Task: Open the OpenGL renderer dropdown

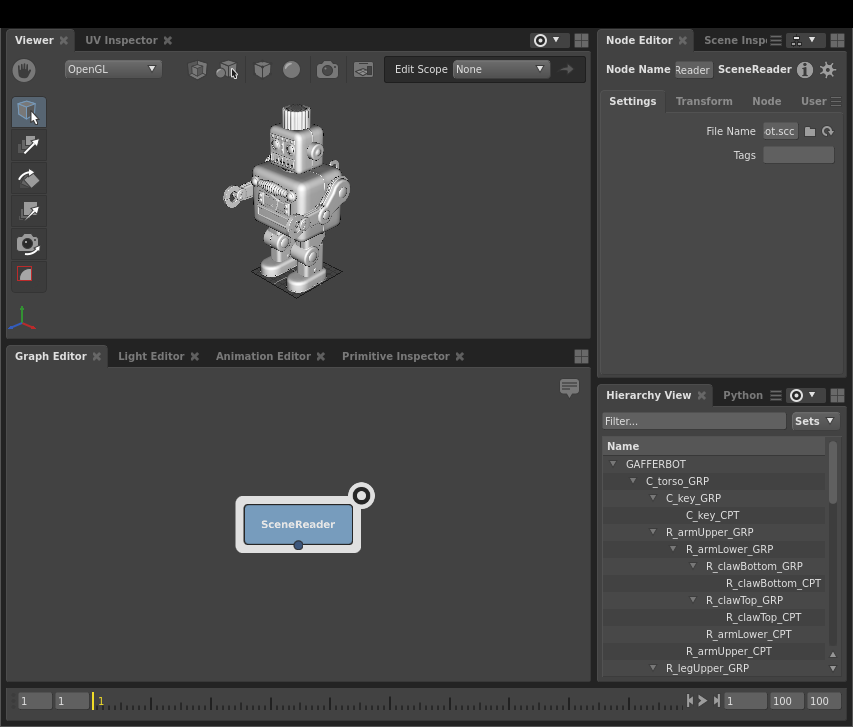Action: click(x=112, y=69)
